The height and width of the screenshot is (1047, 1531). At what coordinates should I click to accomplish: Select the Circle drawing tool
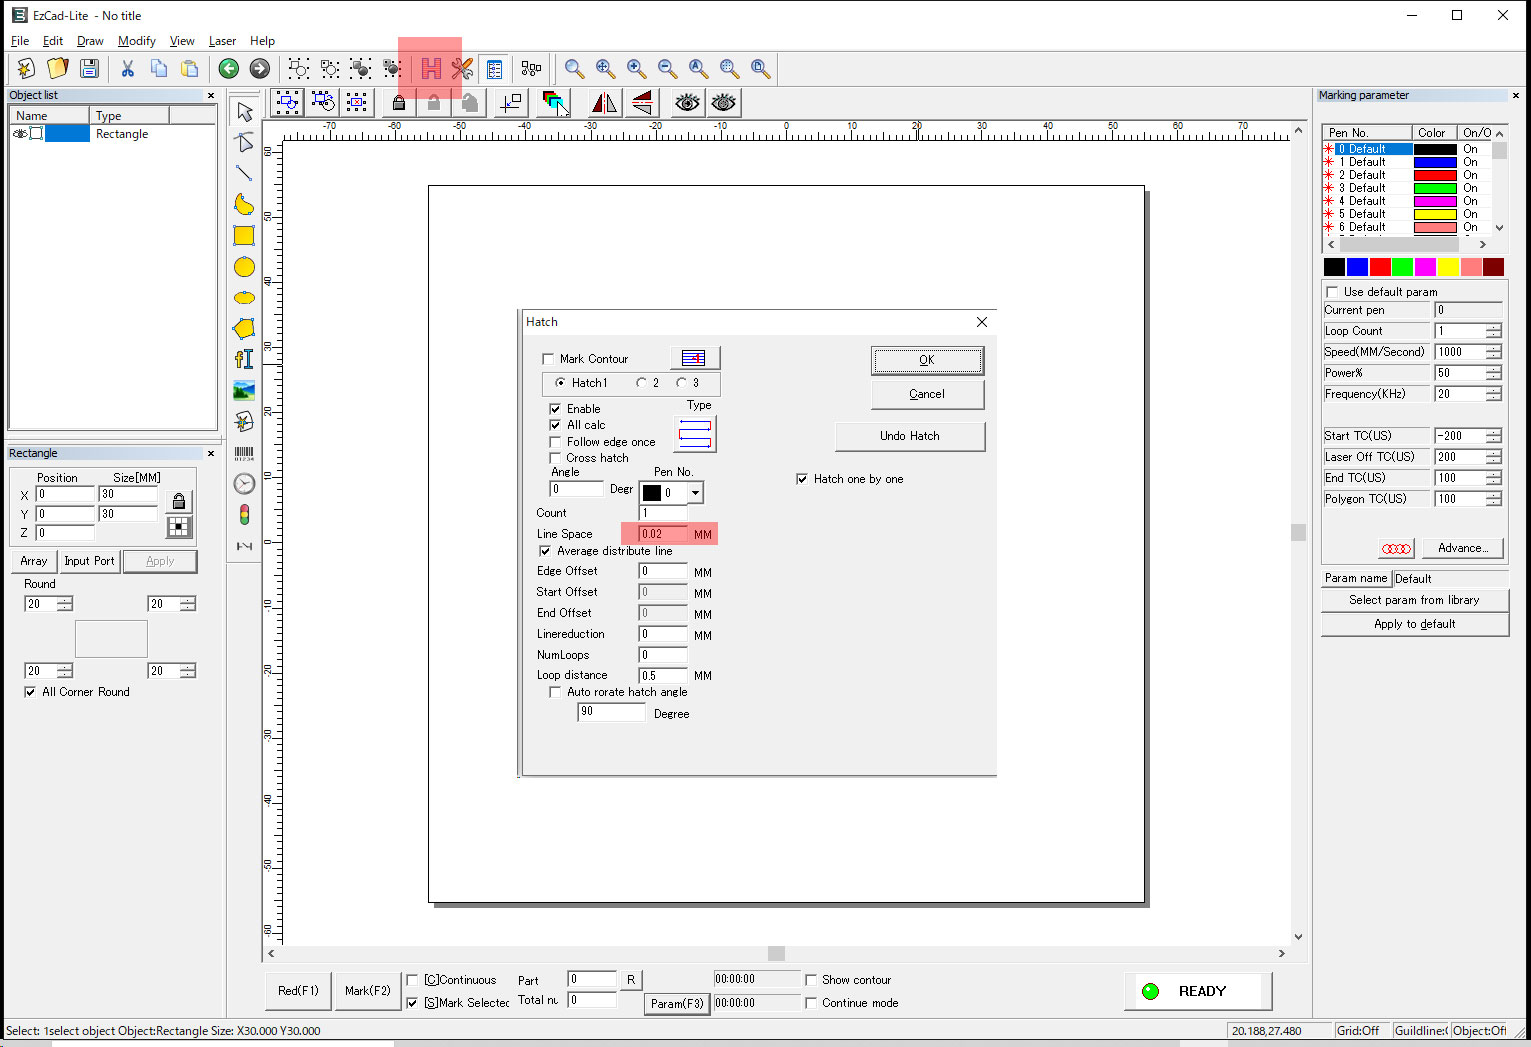click(x=244, y=267)
